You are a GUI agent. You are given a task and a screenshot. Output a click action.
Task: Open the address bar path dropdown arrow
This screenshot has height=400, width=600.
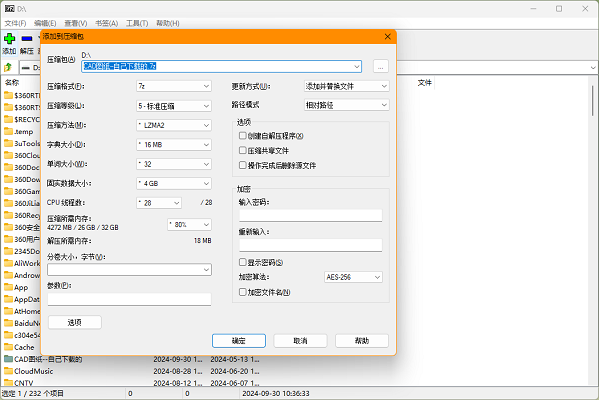pyautogui.click(x=593, y=68)
